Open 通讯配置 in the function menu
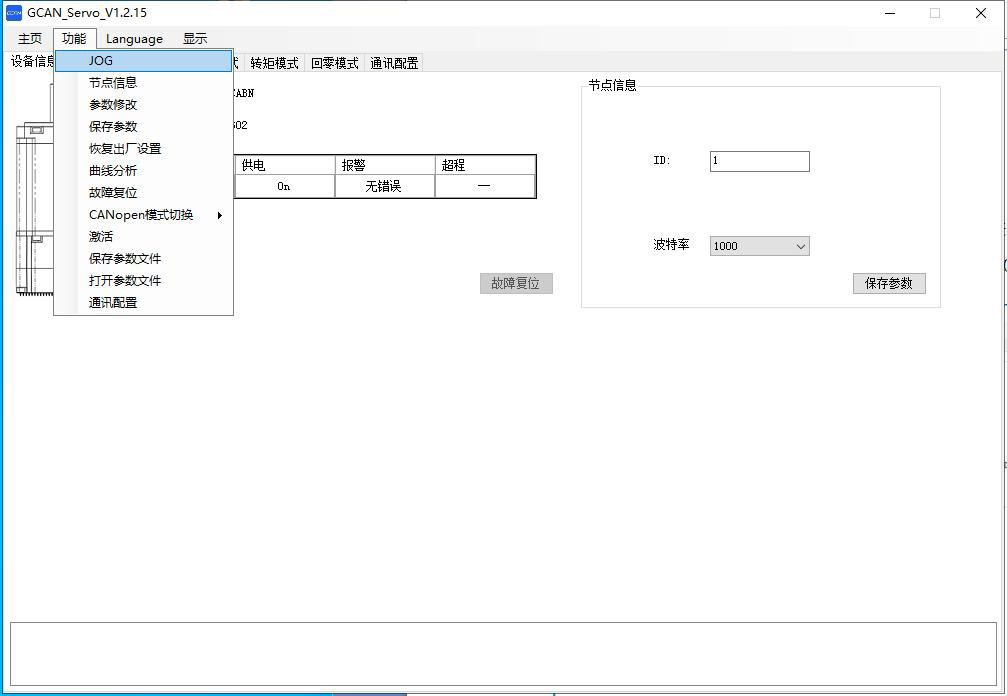 [113, 303]
